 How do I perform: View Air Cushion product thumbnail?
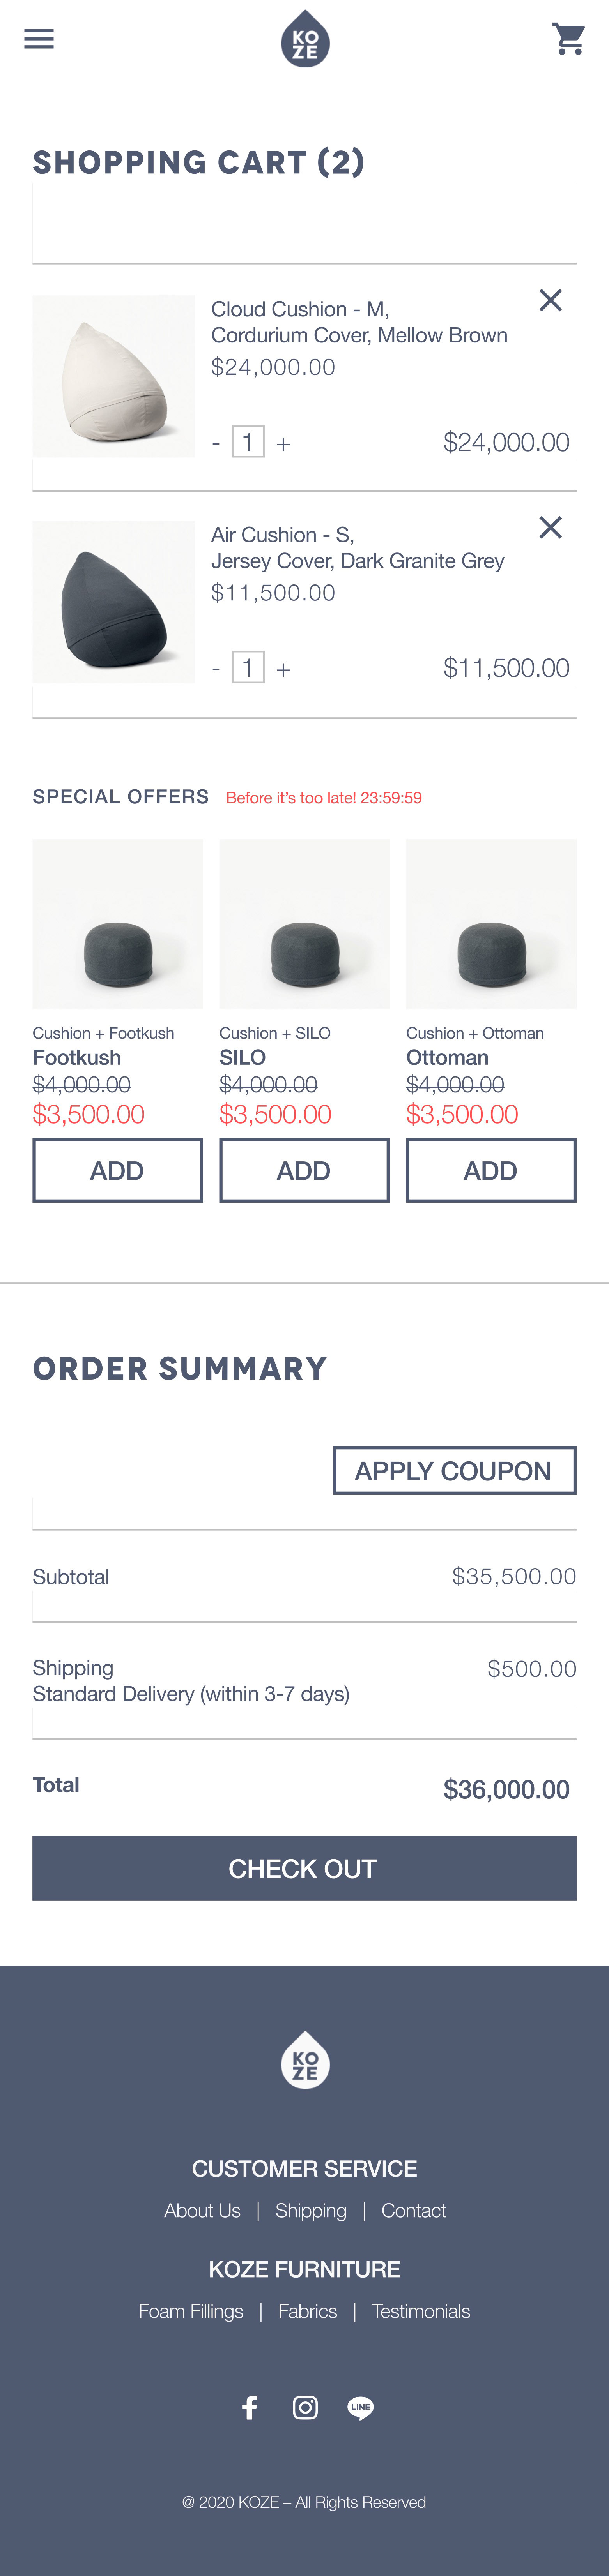[x=114, y=602]
